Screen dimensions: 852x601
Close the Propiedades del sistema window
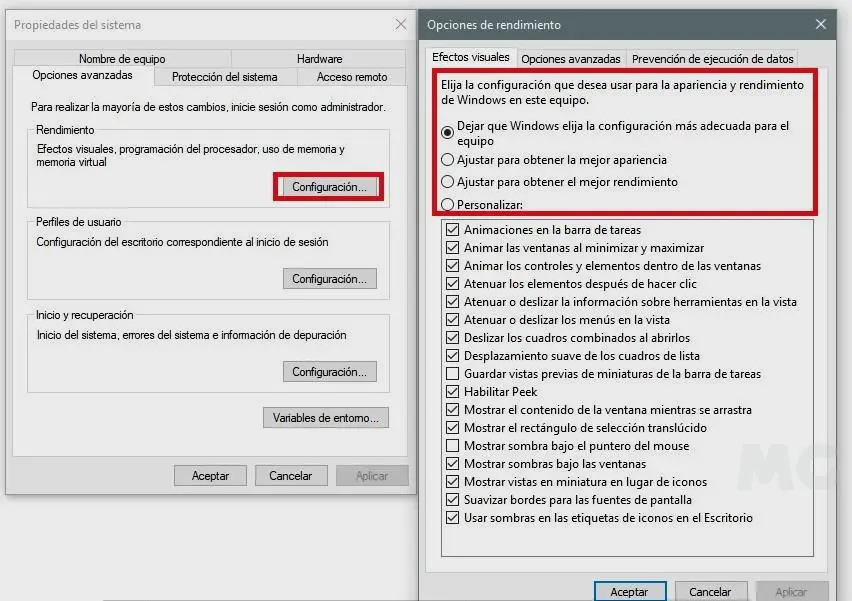coord(401,24)
